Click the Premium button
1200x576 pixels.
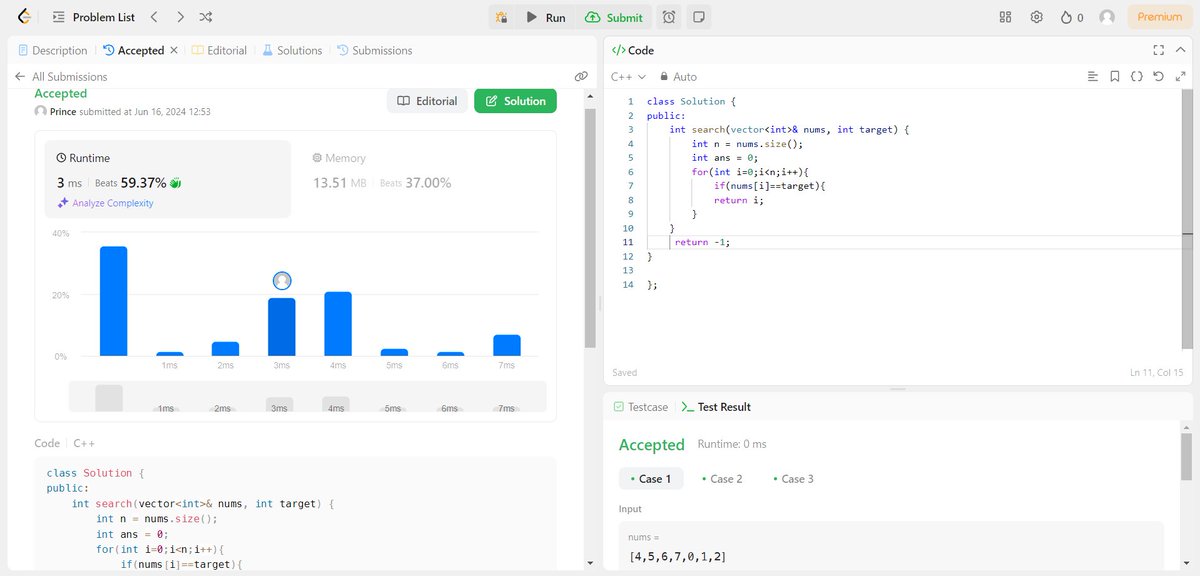click(x=1160, y=17)
